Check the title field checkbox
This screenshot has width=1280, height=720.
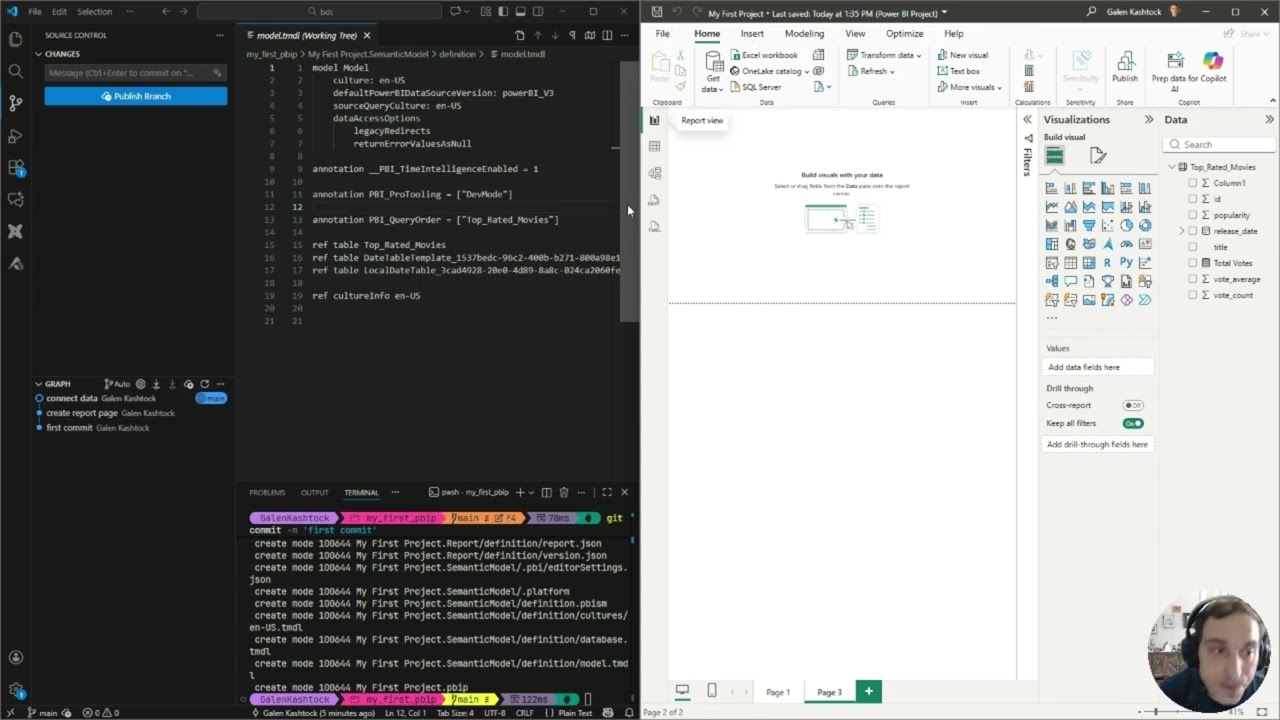click(1193, 247)
